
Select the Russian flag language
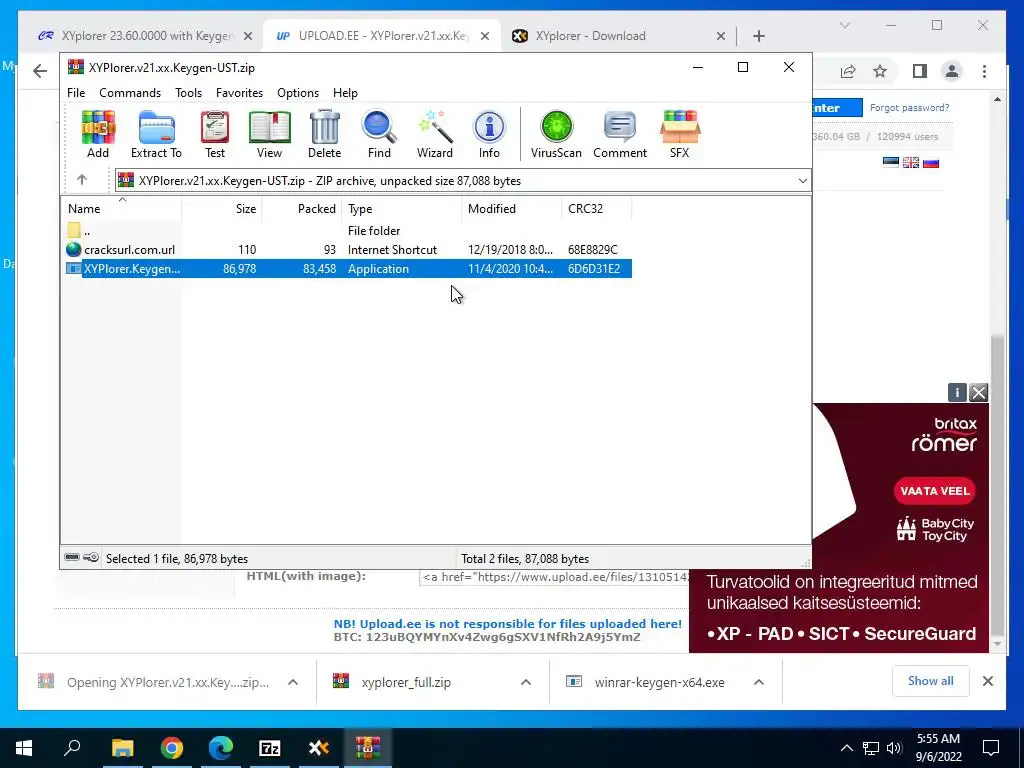931,163
